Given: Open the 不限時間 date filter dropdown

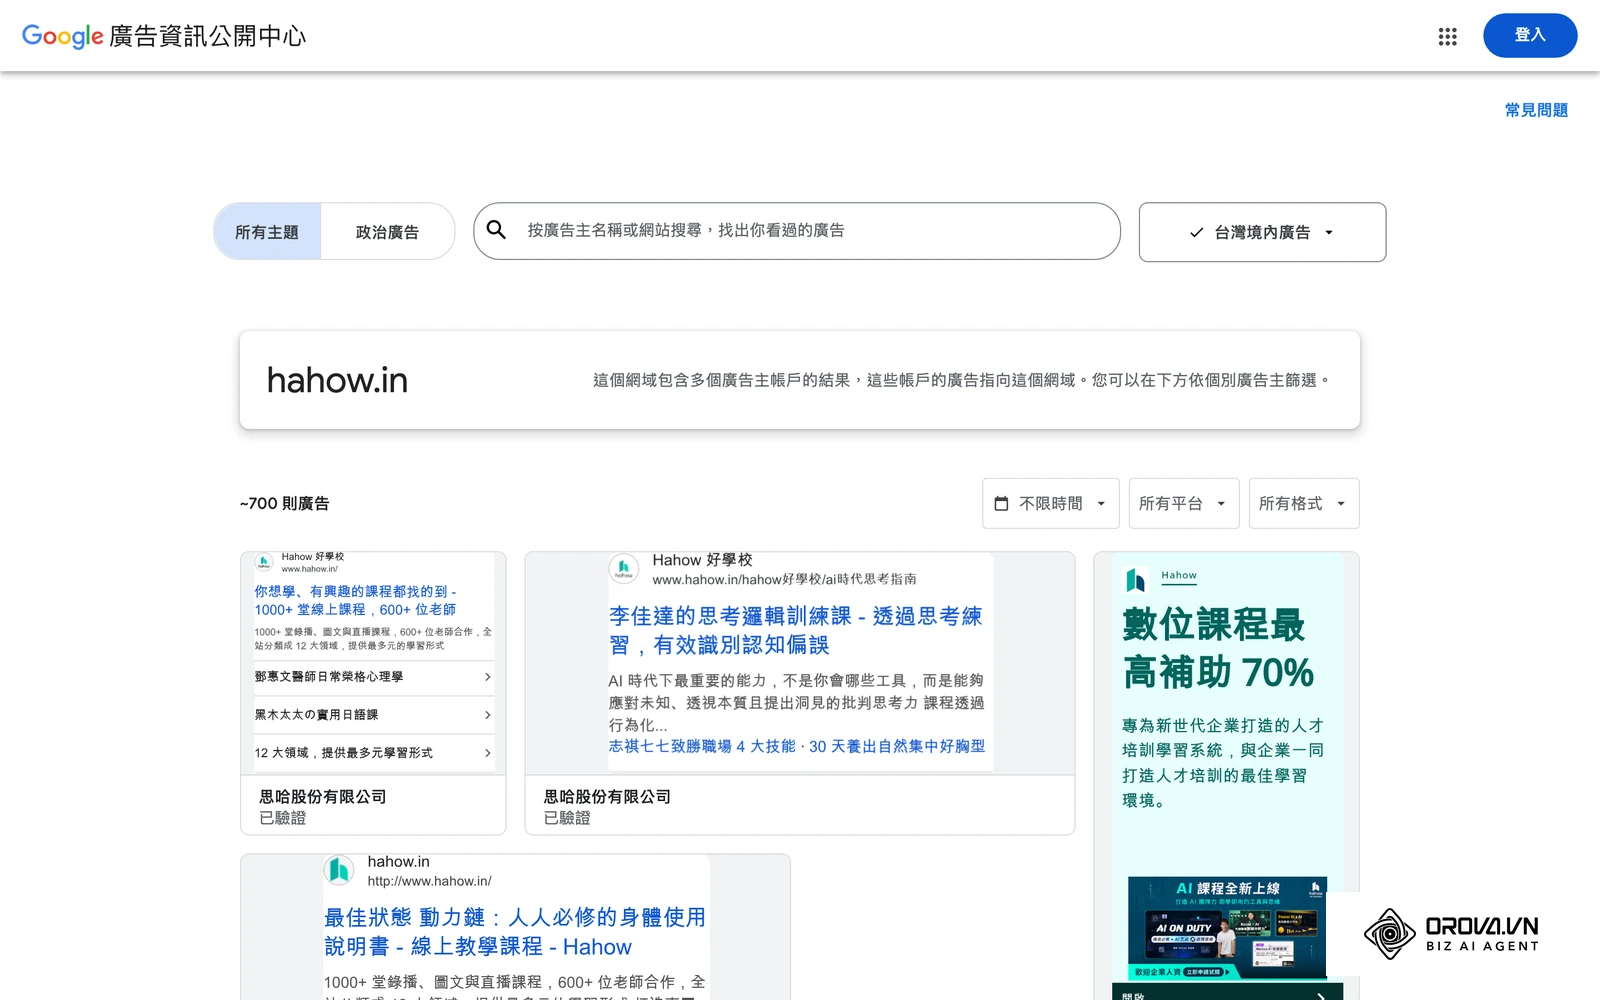Looking at the screenshot, I should pyautogui.click(x=1050, y=503).
